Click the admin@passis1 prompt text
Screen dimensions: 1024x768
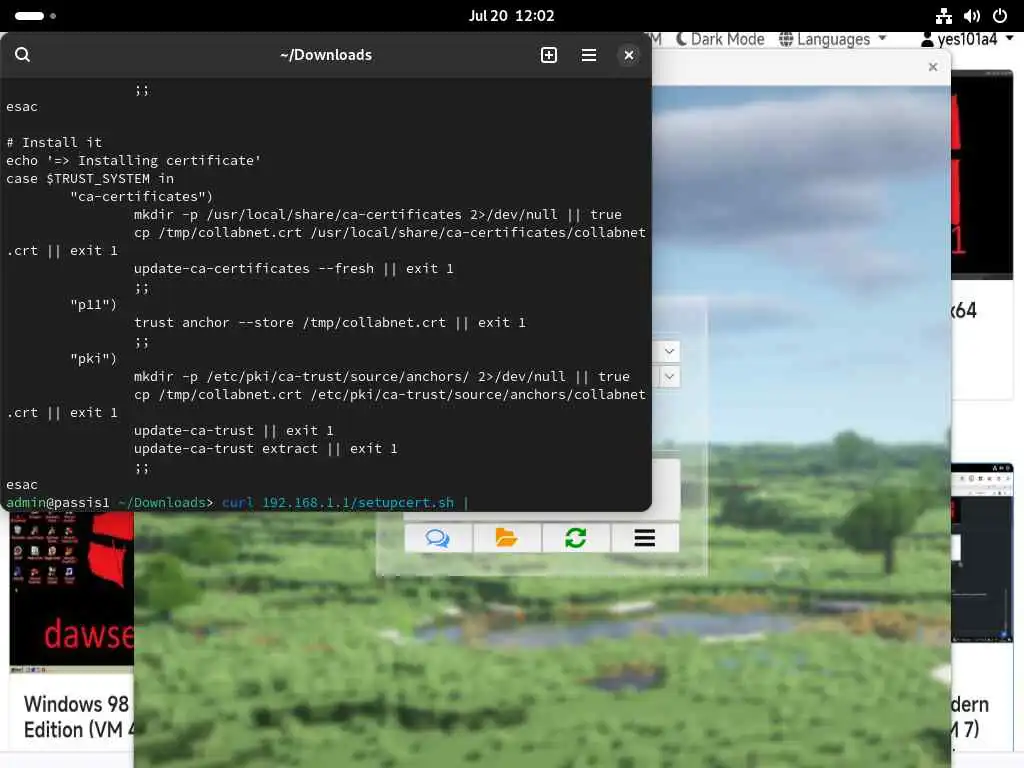coord(58,503)
